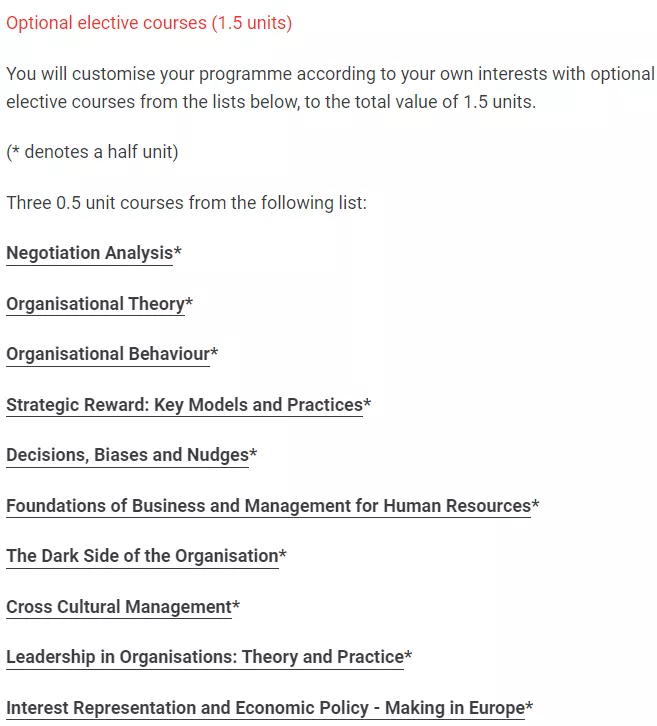Click the '(* denotes a half unit)' note
Image resolution: width=657 pixels, height=726 pixels.
pyautogui.click(x=92, y=152)
